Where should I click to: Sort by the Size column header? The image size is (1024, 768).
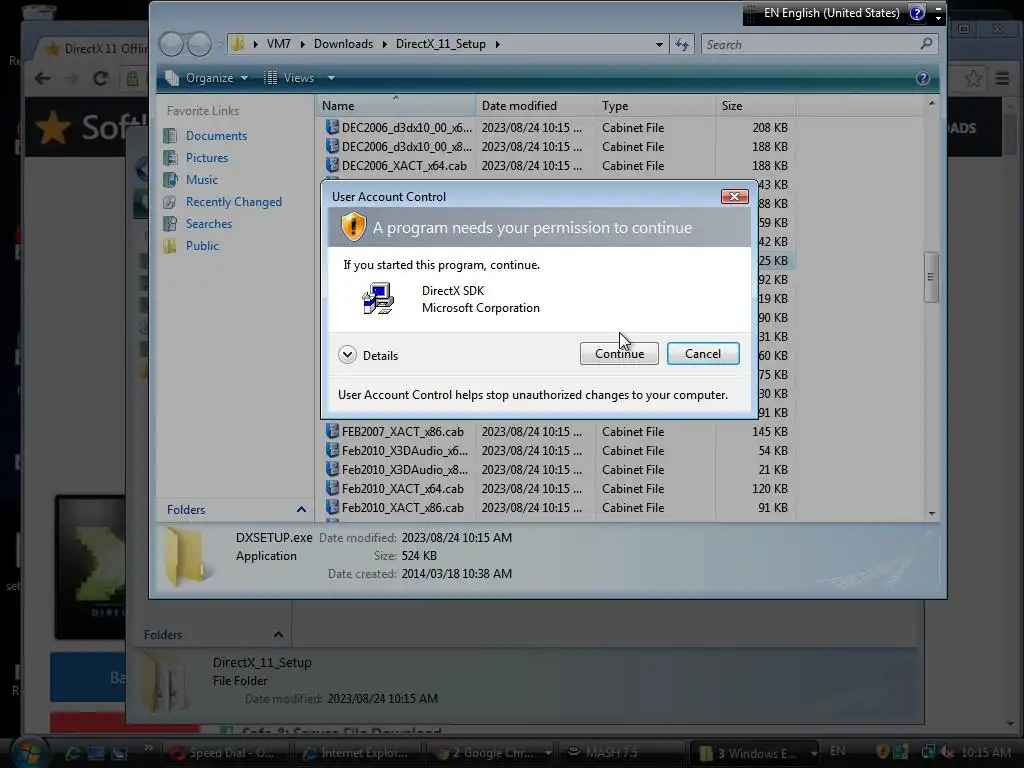(x=755, y=106)
